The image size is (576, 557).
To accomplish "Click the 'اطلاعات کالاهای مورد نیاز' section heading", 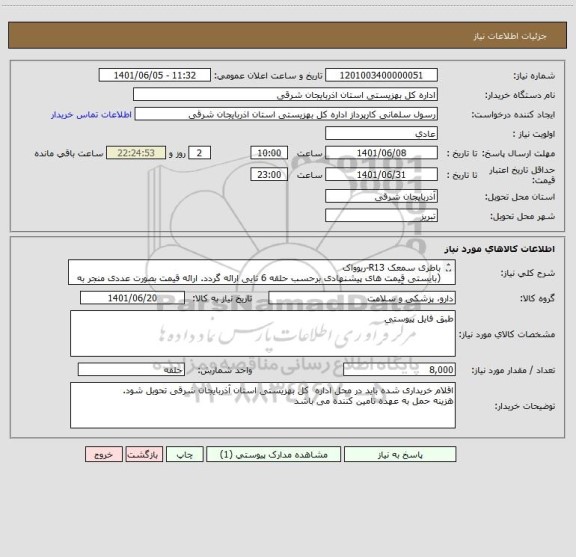I will [500, 249].
